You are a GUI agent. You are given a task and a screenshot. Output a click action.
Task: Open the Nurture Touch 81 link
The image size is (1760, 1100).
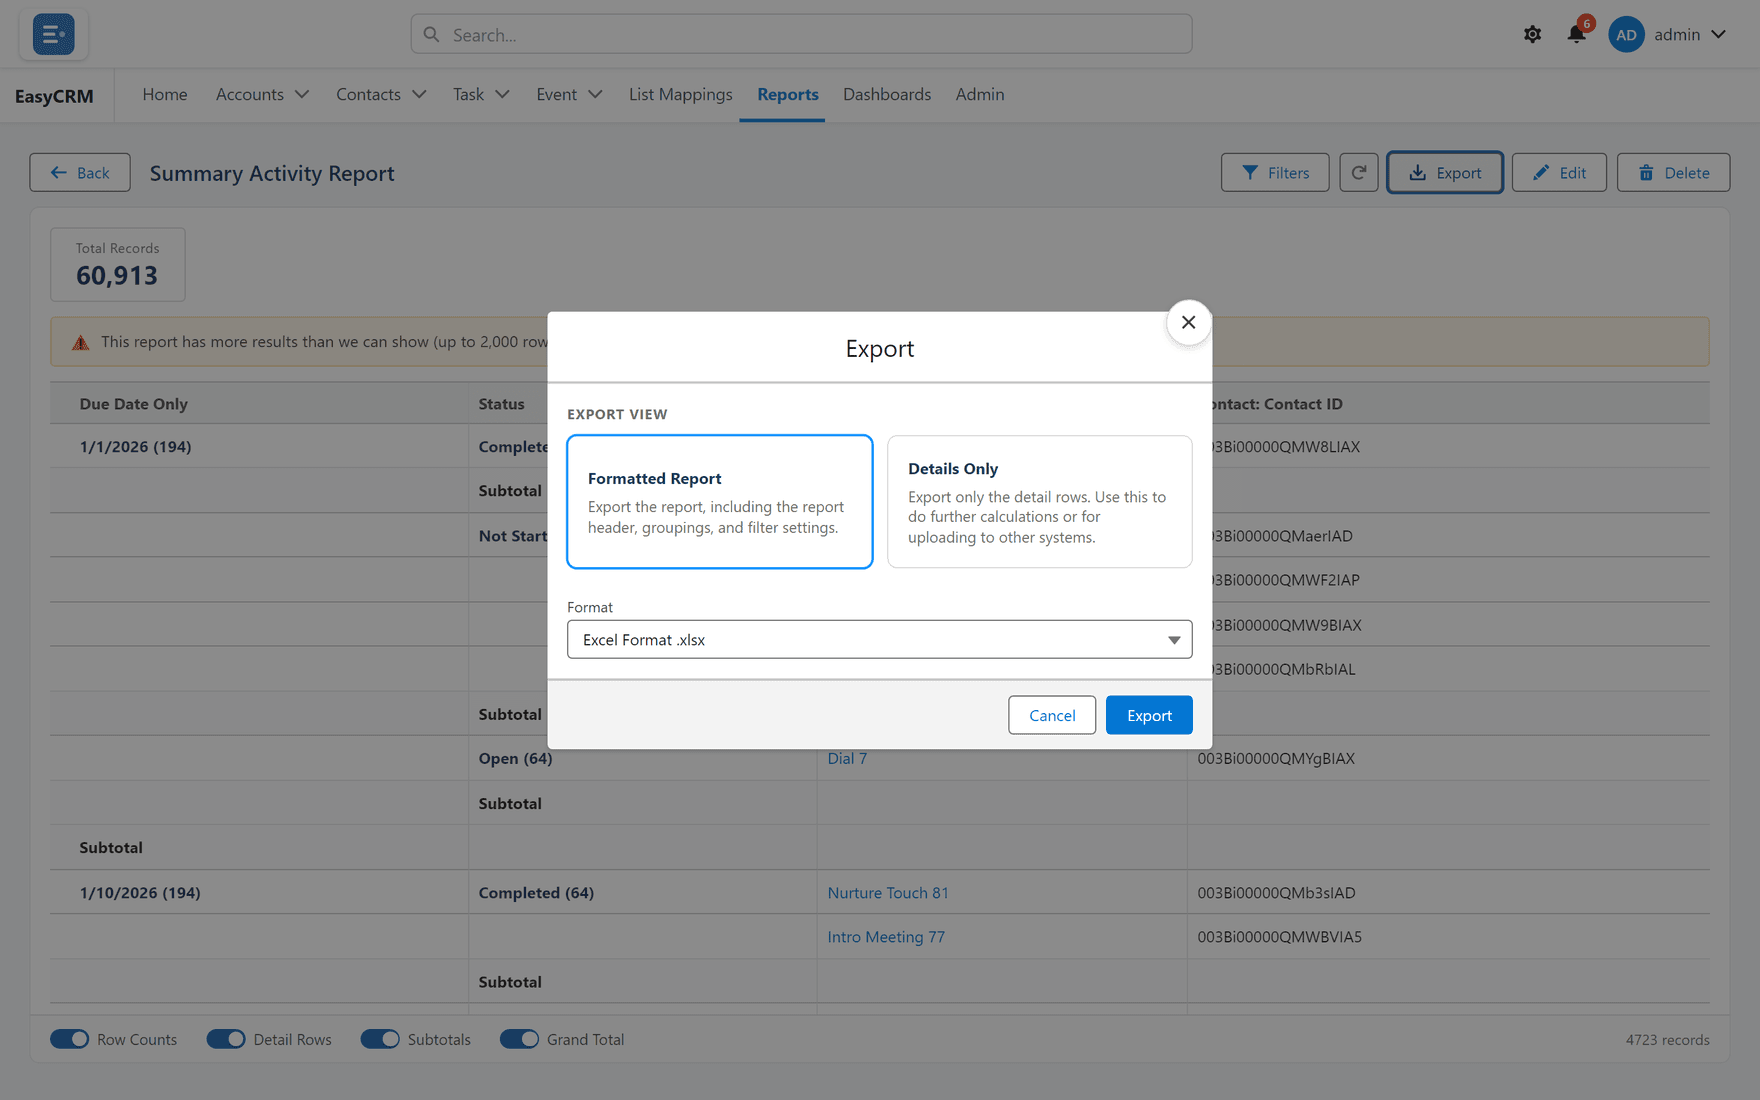888,892
